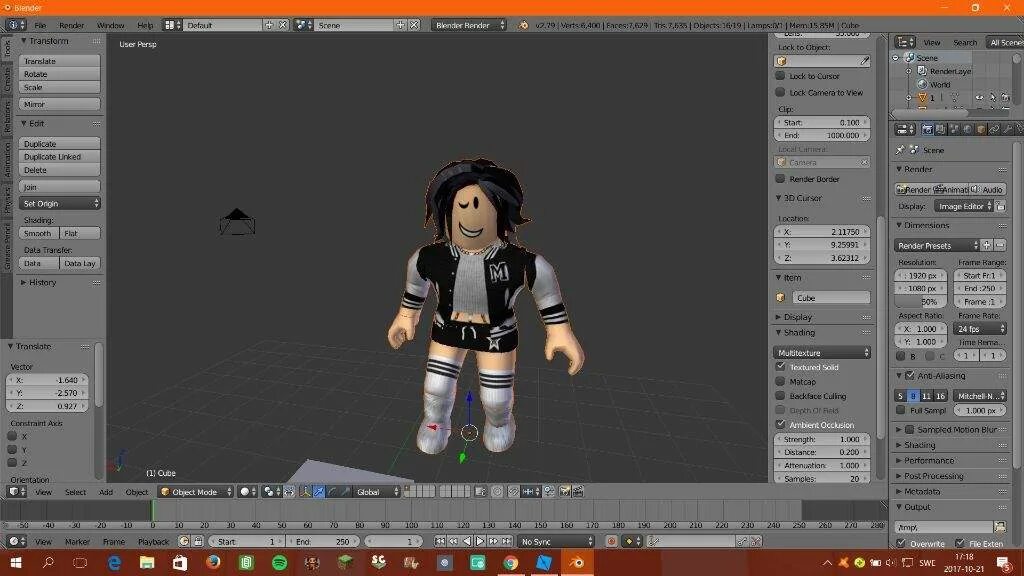Expand the Post Processing panel
This screenshot has width=1024, height=576.
point(933,476)
